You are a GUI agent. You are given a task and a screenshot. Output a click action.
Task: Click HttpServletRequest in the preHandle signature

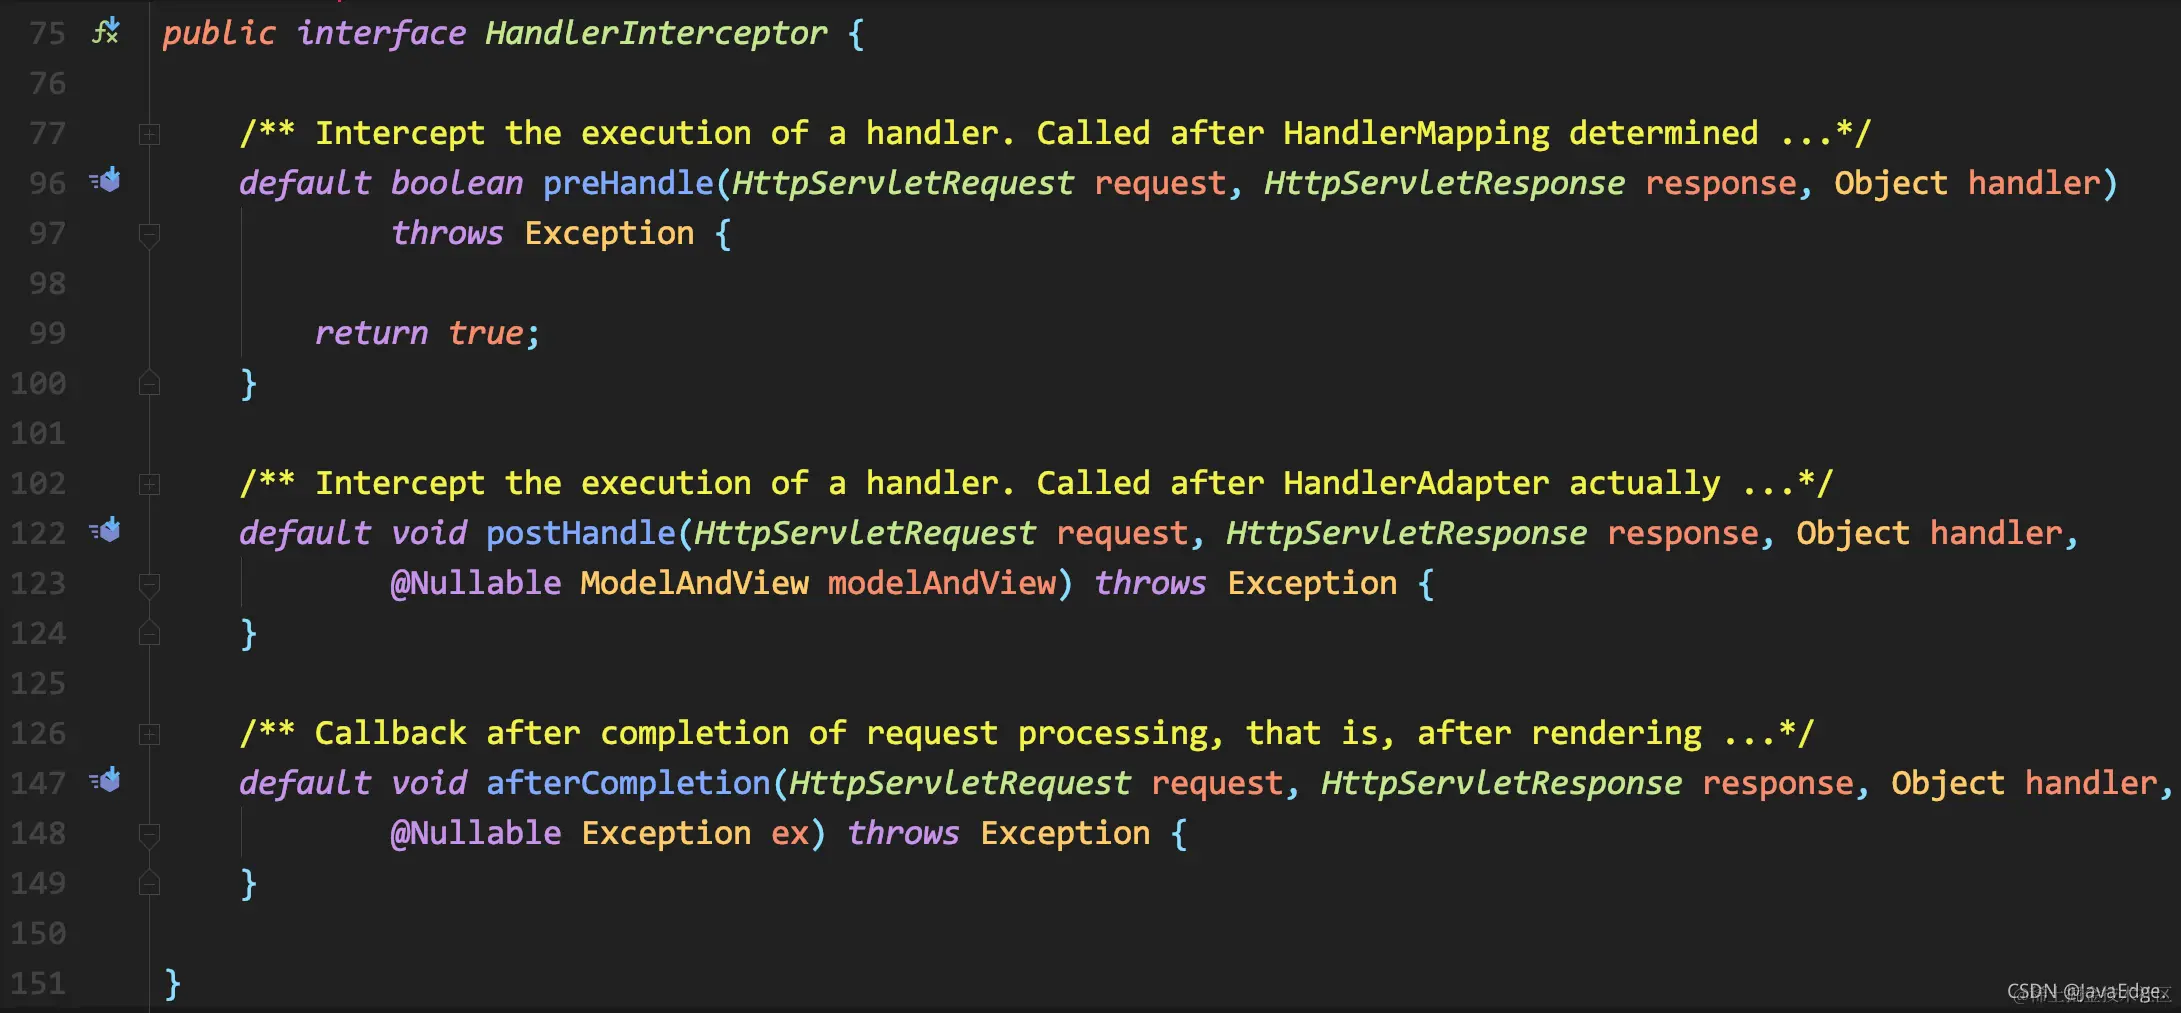(903, 183)
